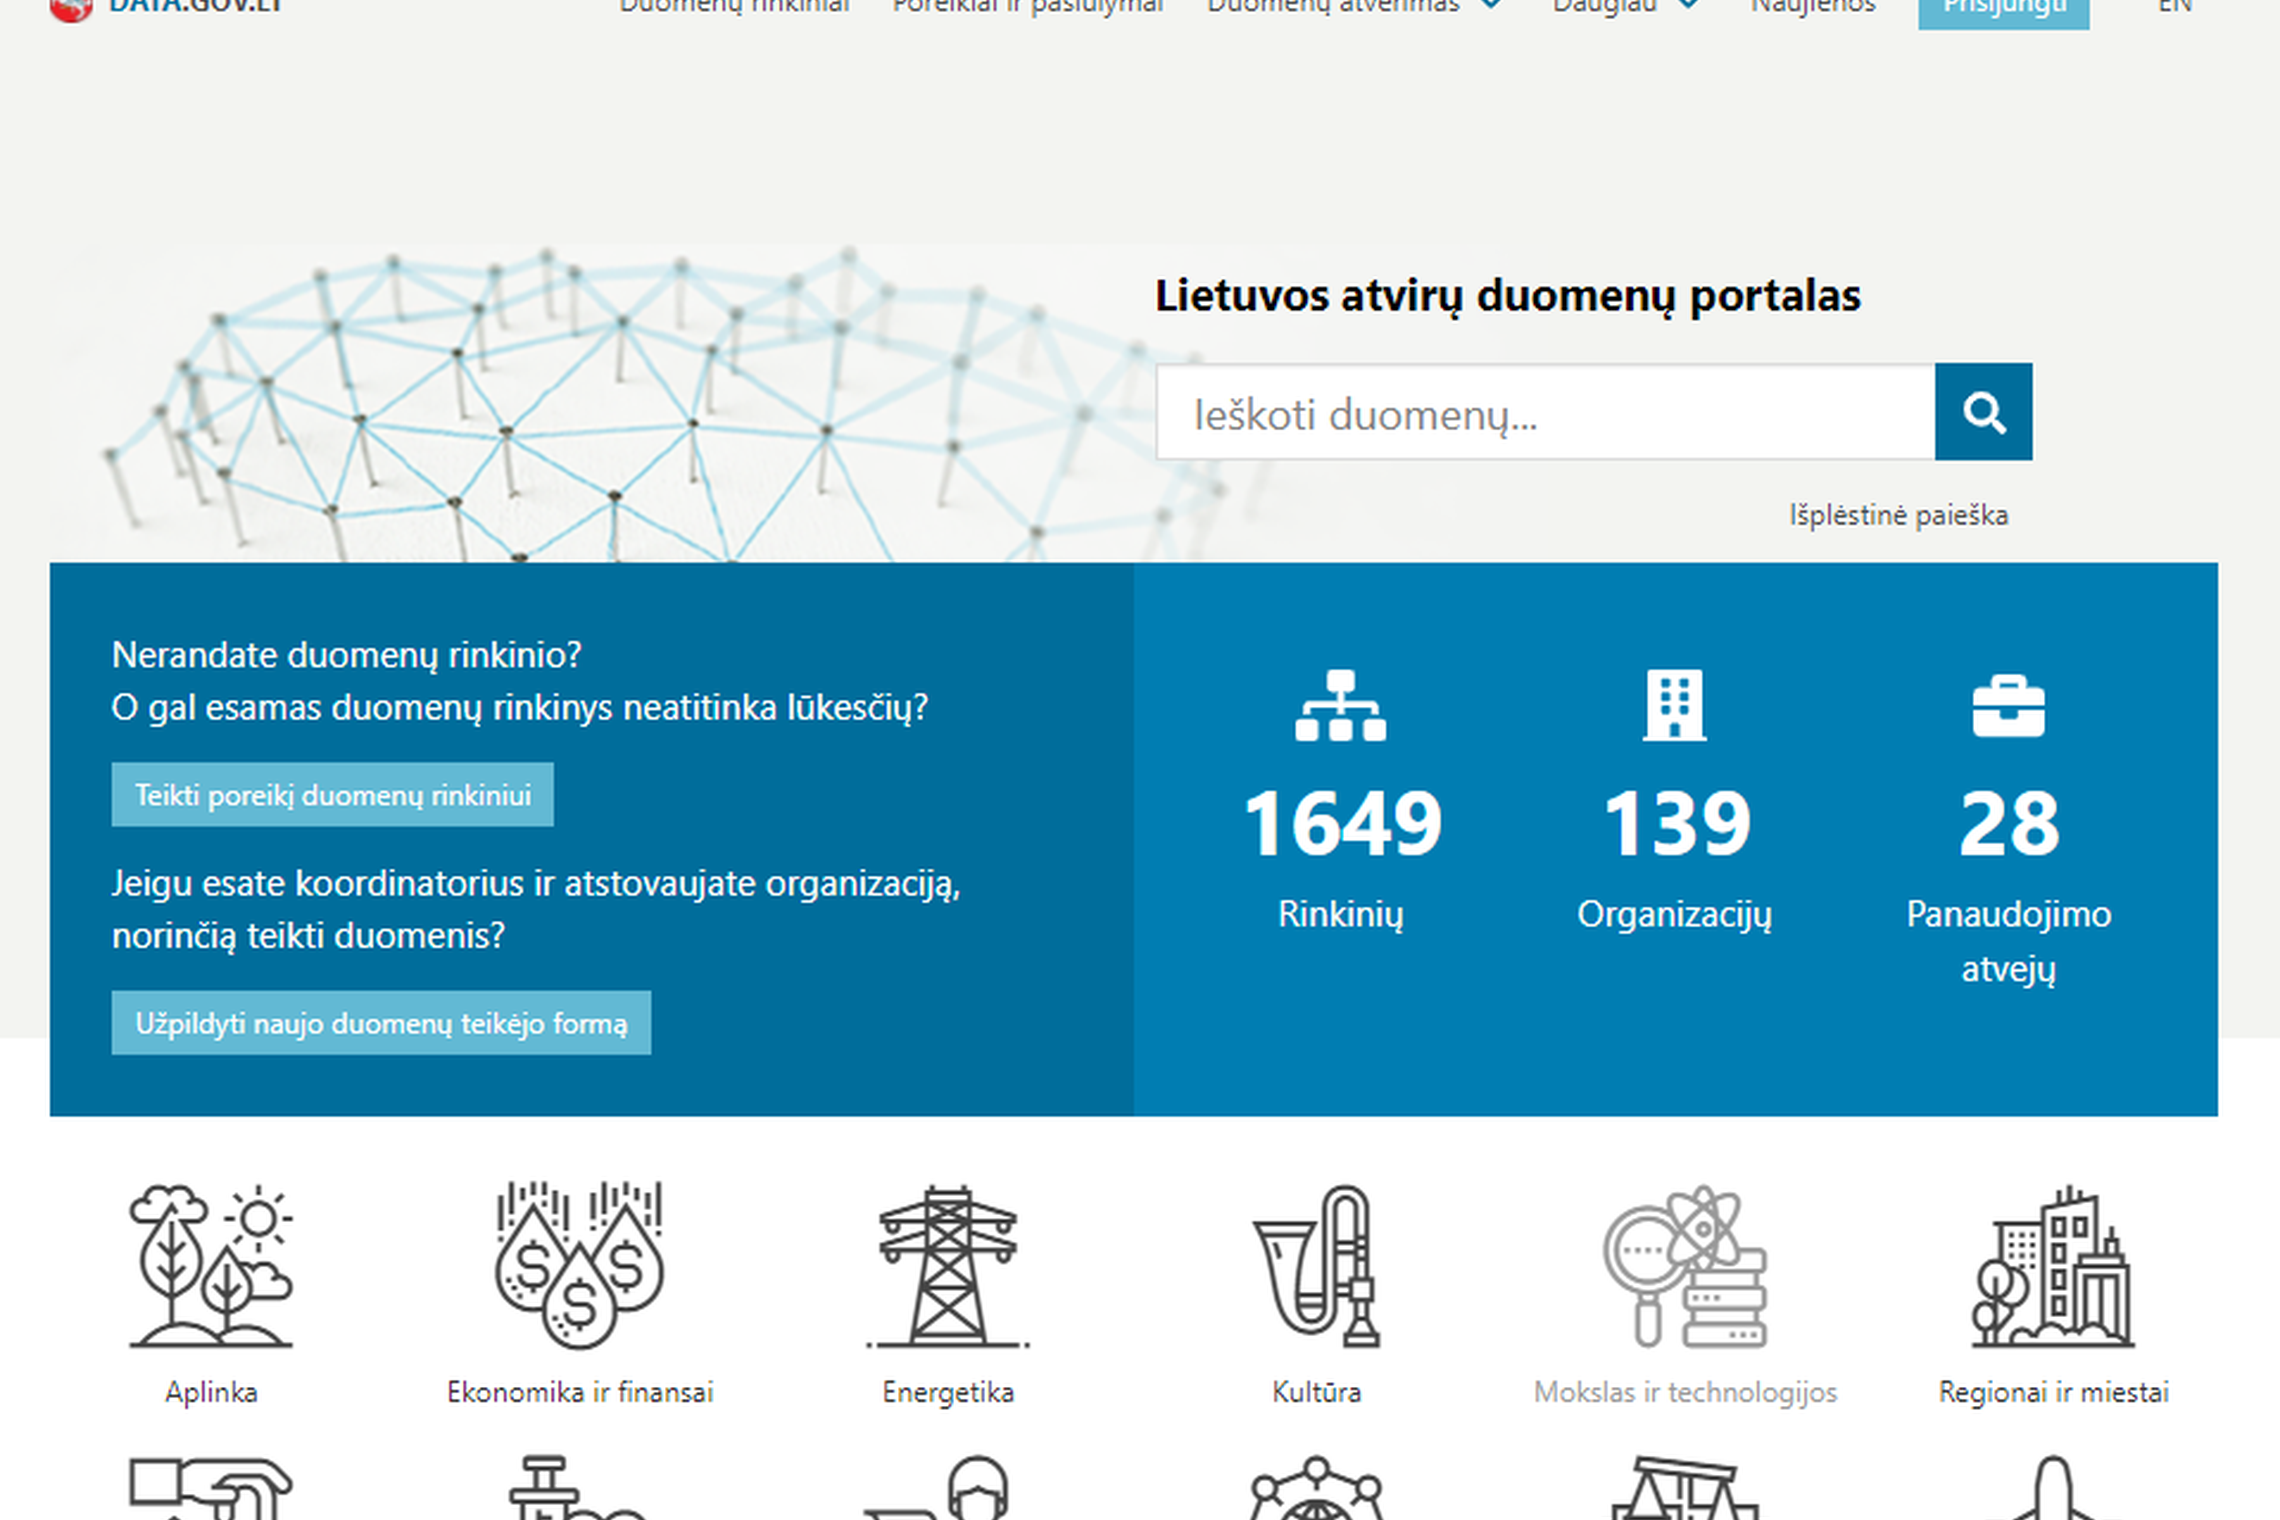The height and width of the screenshot is (1520, 2280).
Task: Select the airplane category icon
Action: [x=2053, y=1488]
